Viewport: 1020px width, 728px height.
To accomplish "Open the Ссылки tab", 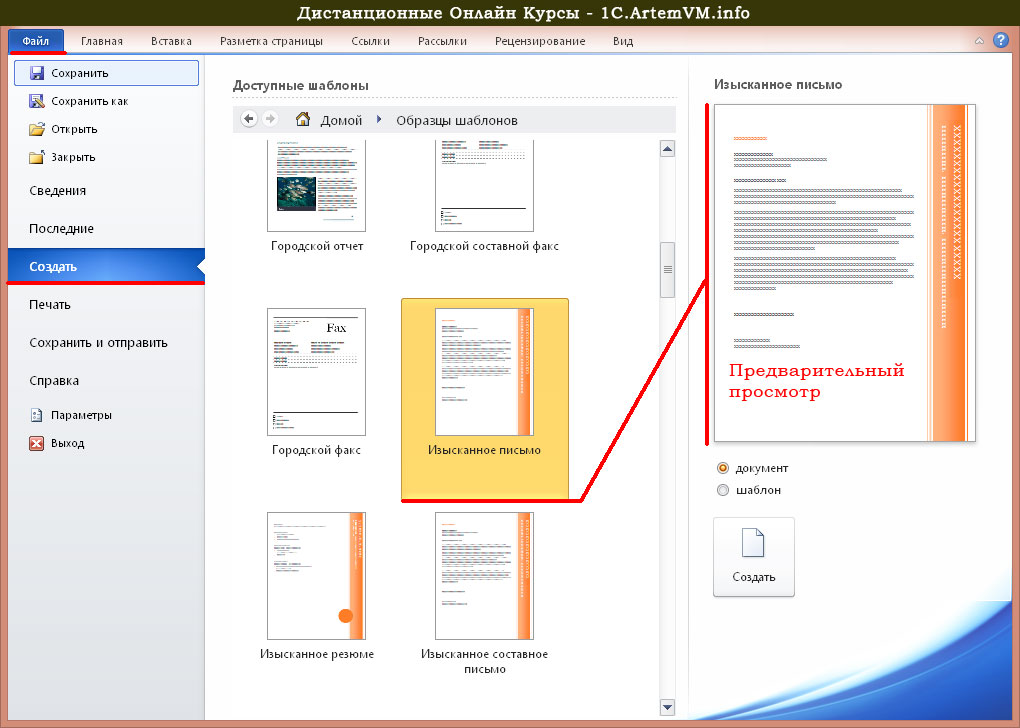I will 370,41.
